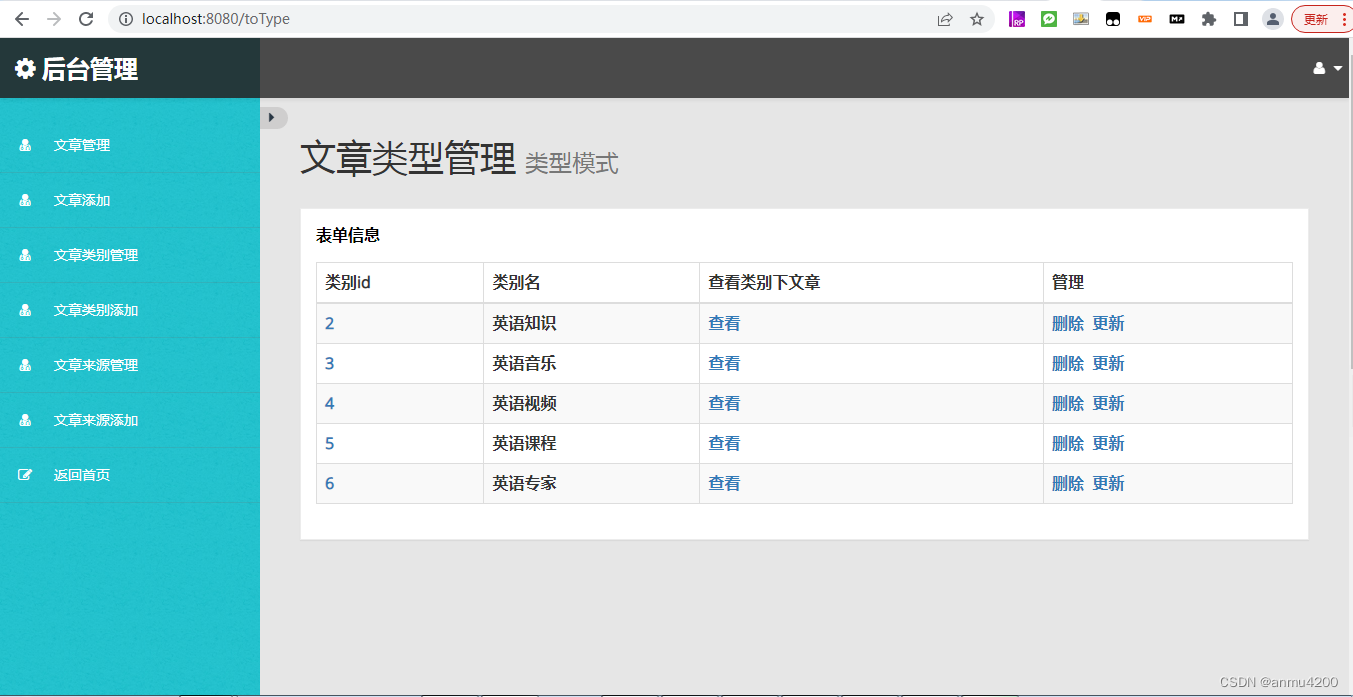The width and height of the screenshot is (1353, 697).
Task: Click the icon next to 文章来源添加
Action: (25, 420)
